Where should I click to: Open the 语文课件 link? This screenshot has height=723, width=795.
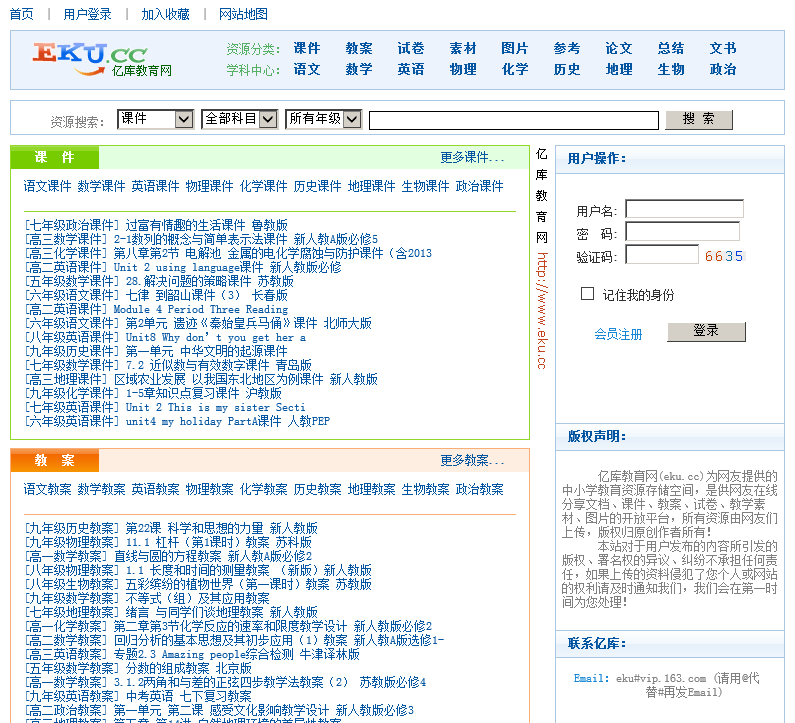(47, 186)
